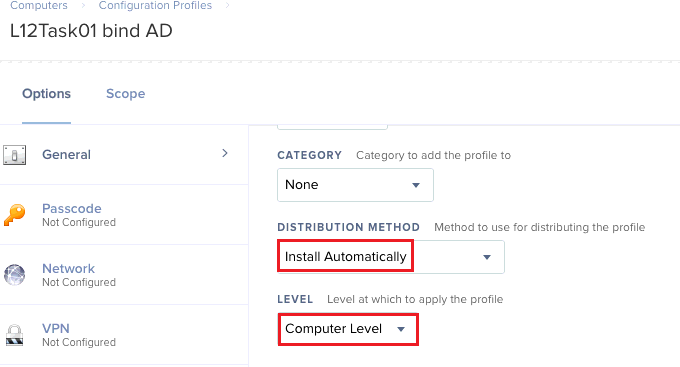Image resolution: width=680 pixels, height=367 pixels.
Task: Open the Configuration Profiles breadcrumb link
Action: pos(155,6)
